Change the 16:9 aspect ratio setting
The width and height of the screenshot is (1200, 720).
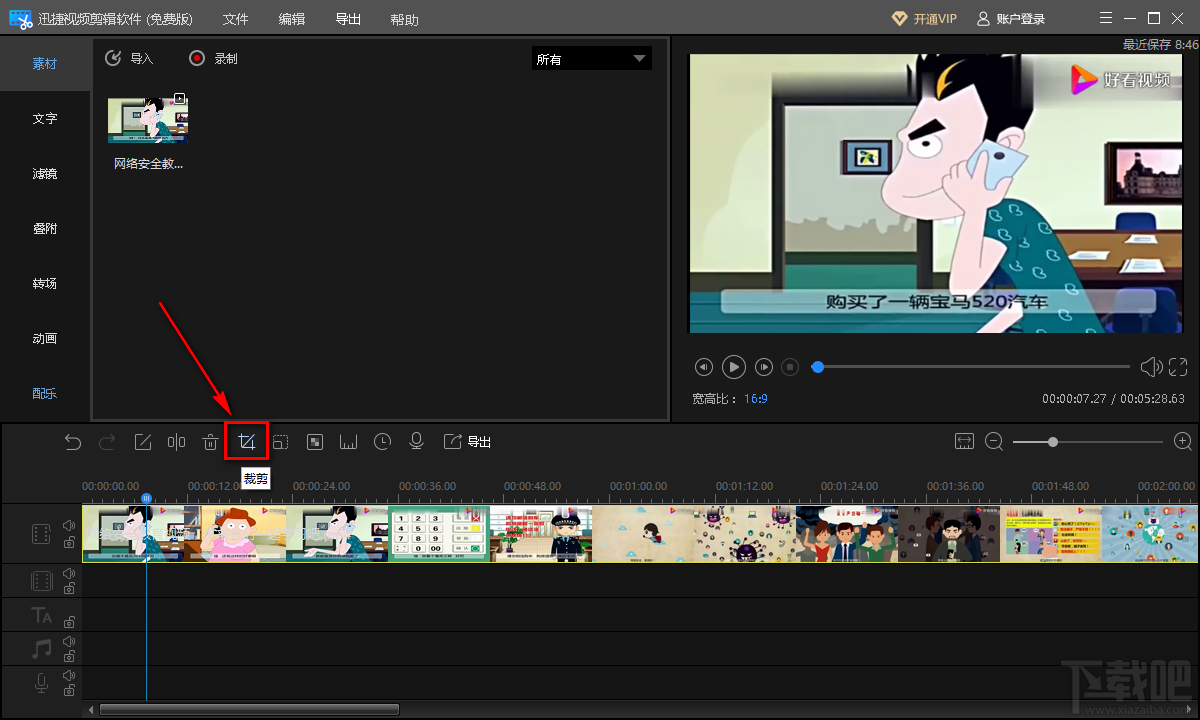[x=755, y=398]
